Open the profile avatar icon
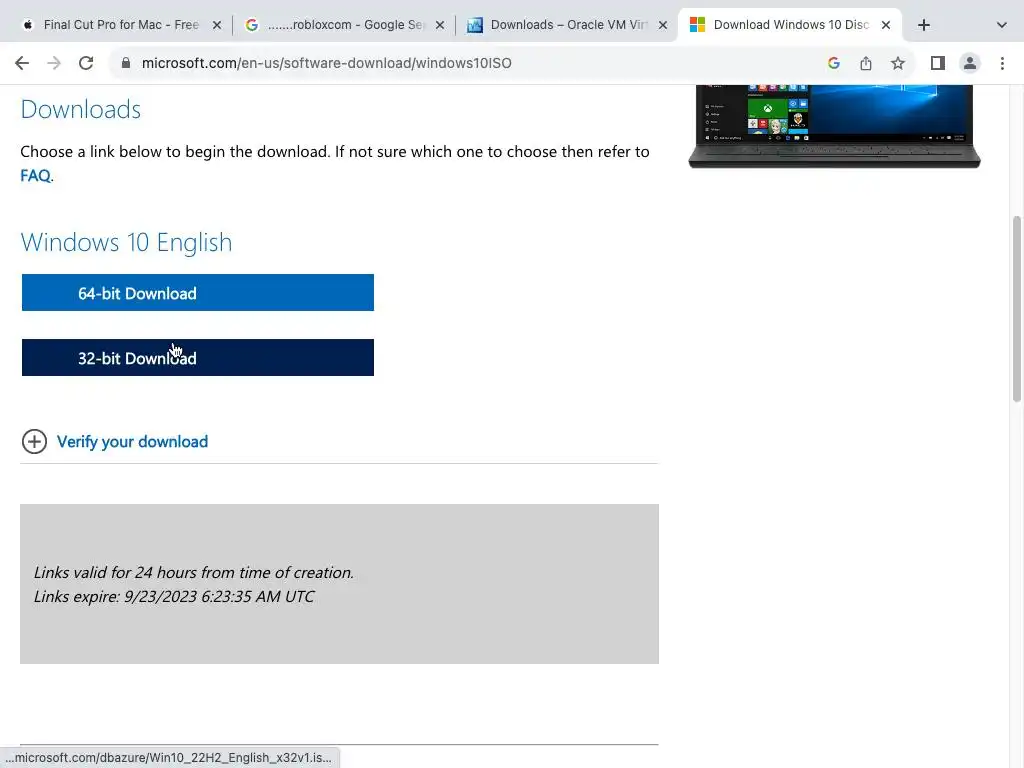Image resolution: width=1024 pixels, height=768 pixels. tap(970, 63)
